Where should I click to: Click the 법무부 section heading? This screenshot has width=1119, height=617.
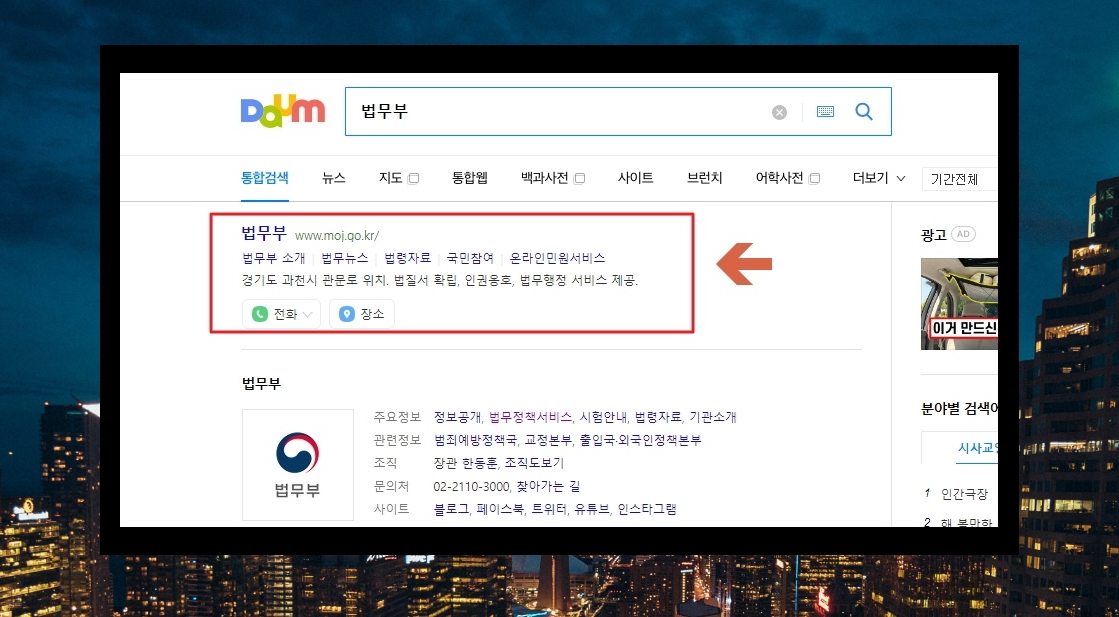point(261,384)
